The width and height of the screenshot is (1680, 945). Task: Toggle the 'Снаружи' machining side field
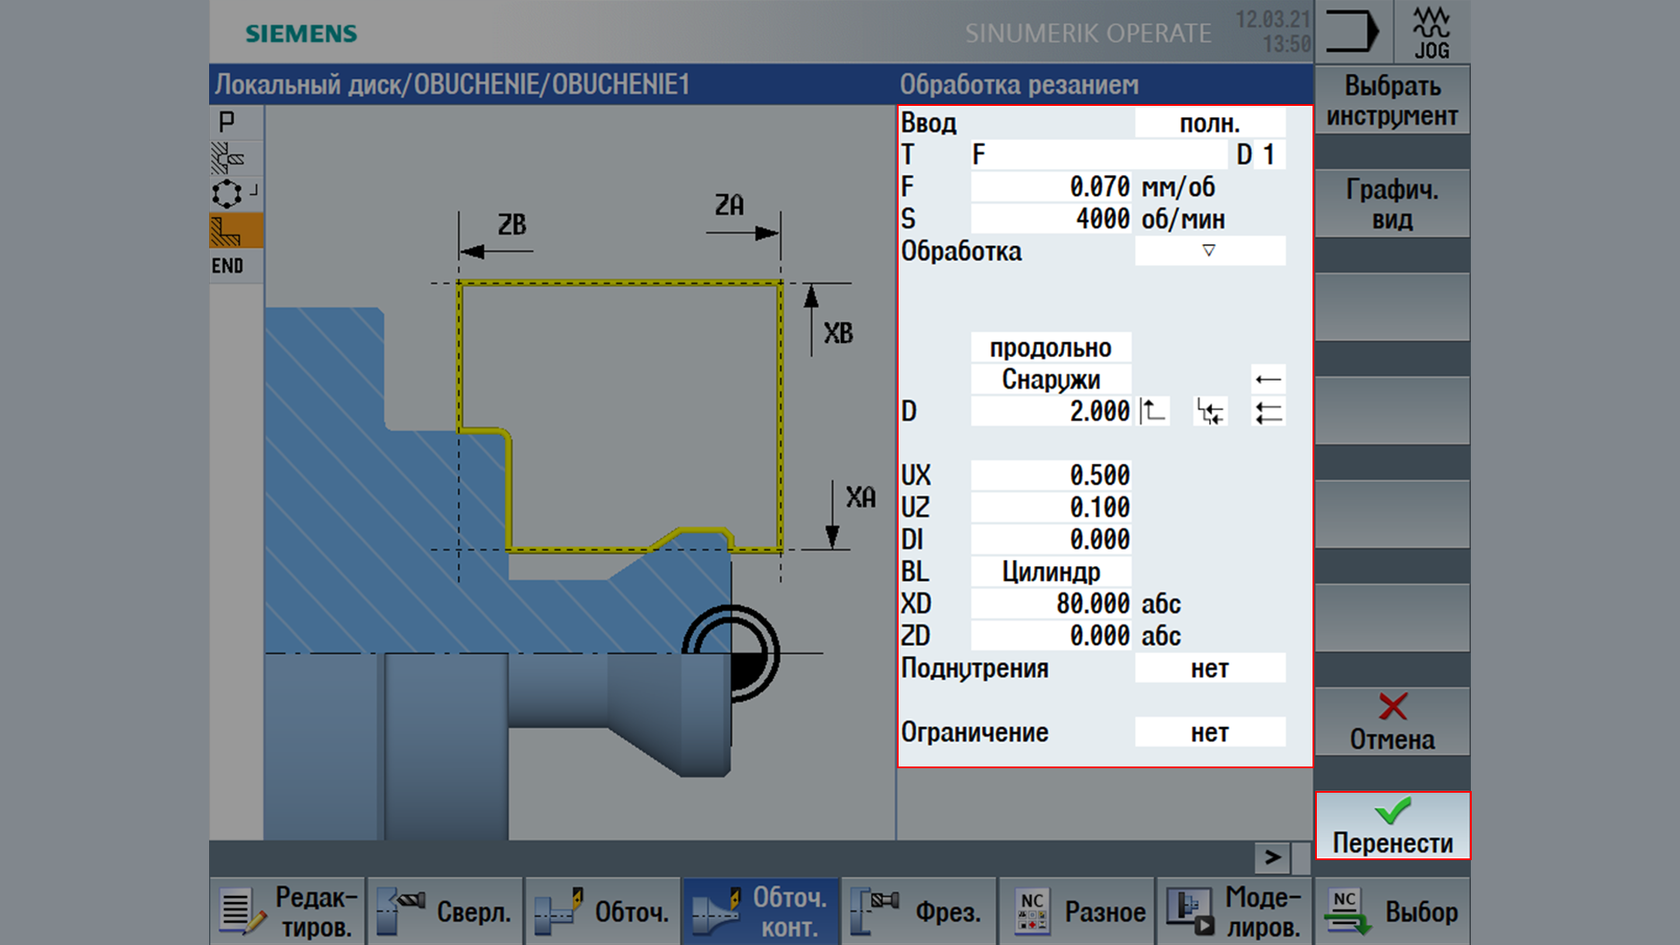point(1051,379)
